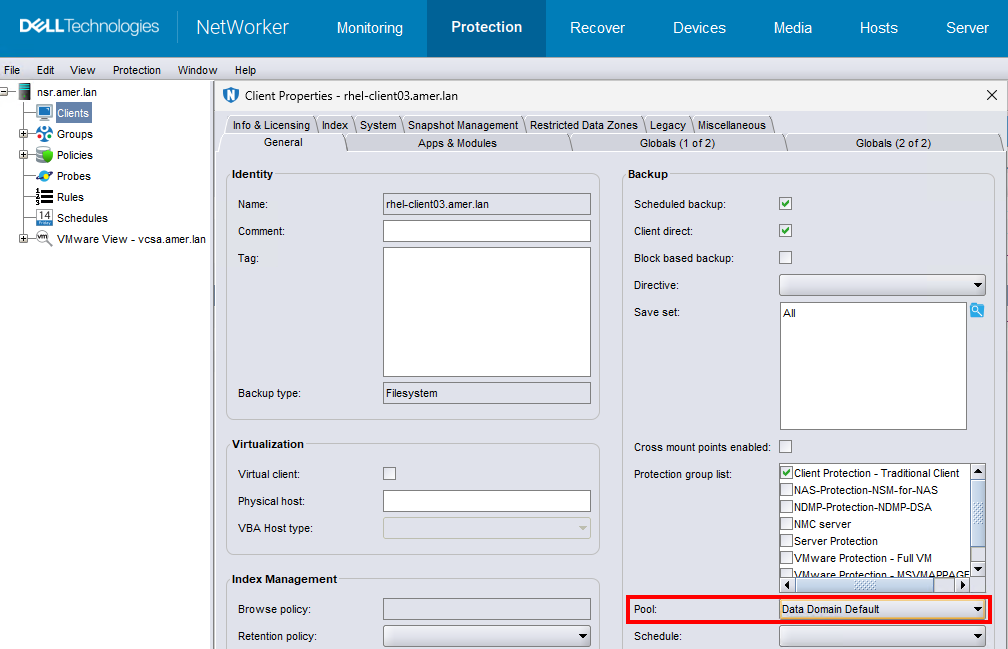Expand the VMware View tree node
Screen dimensions: 1008x649
pos(23,238)
